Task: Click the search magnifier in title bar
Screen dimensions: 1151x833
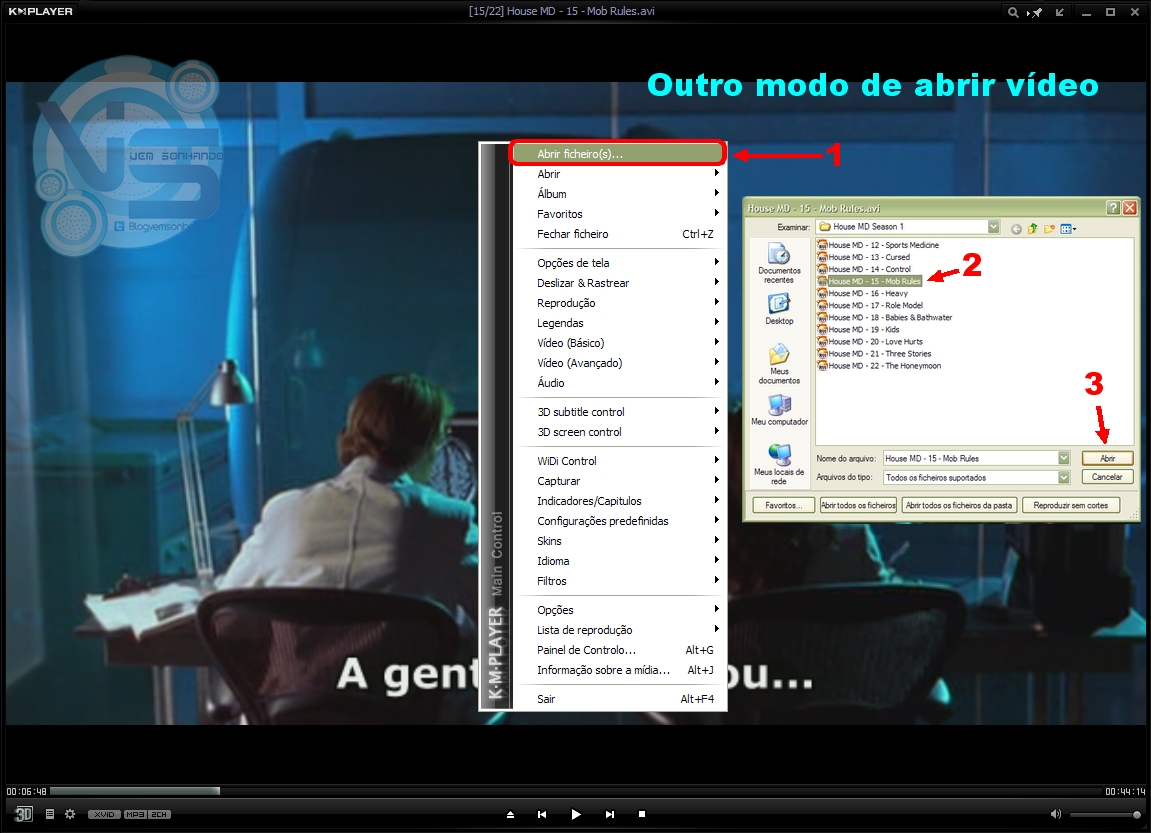Action: click(x=1012, y=12)
